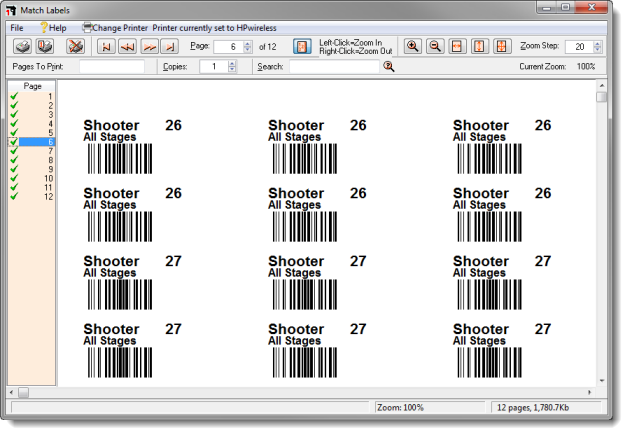The height and width of the screenshot is (435, 628).
Task: Select page 12 in the page list
Action: point(32,197)
